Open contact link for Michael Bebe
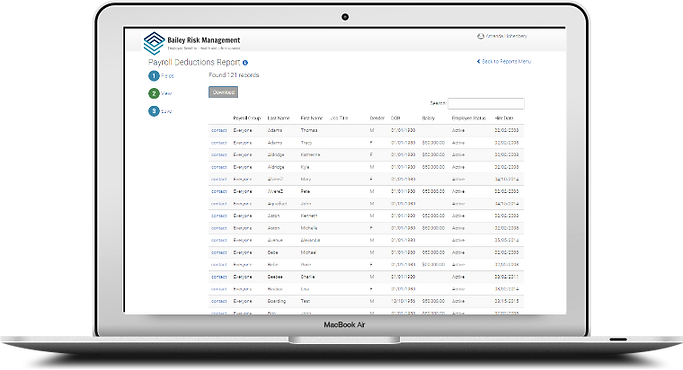The image size is (683, 370). [219, 252]
